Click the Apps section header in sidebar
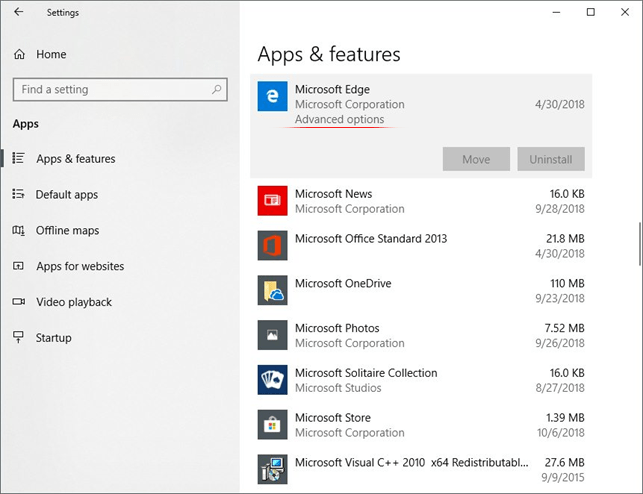The height and width of the screenshot is (494, 643). coord(25,124)
